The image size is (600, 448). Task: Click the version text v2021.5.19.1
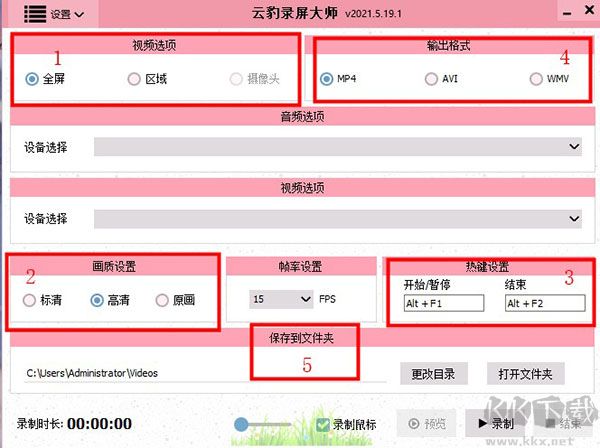373,14
